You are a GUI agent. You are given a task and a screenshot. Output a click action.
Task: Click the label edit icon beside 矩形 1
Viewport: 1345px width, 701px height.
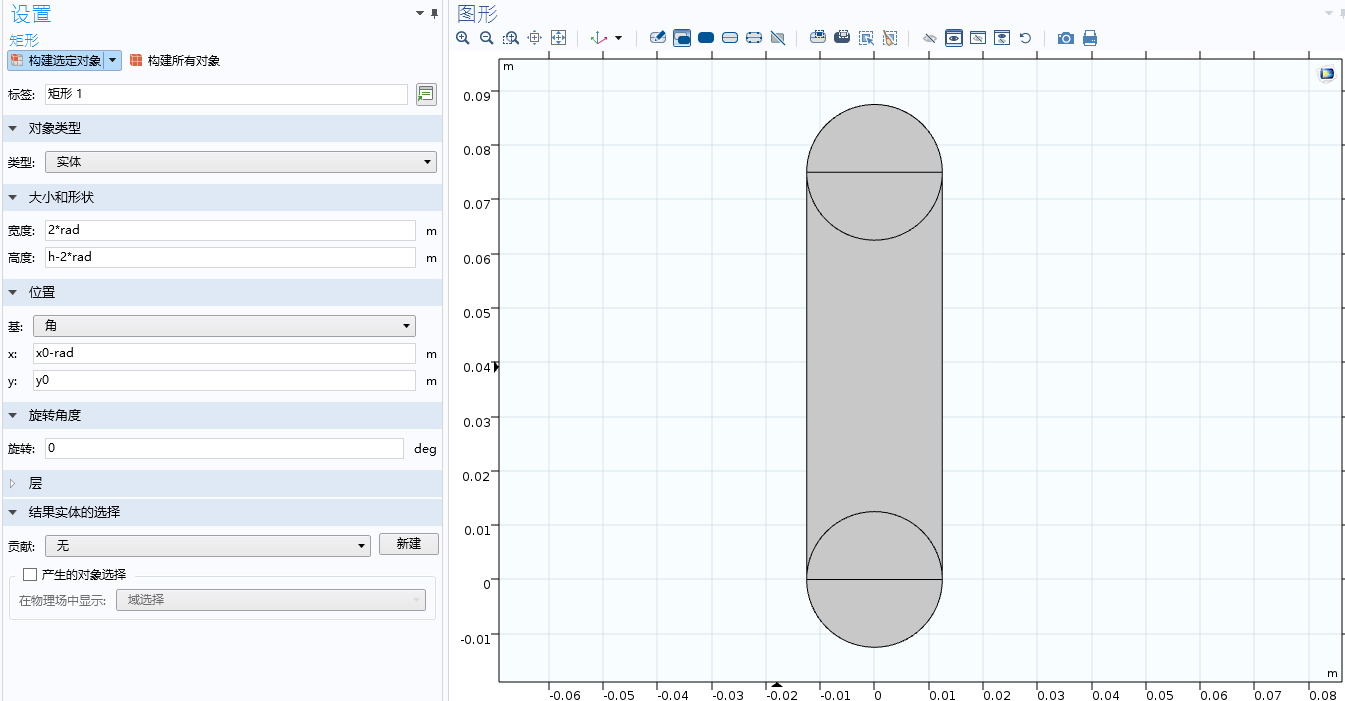click(x=426, y=94)
